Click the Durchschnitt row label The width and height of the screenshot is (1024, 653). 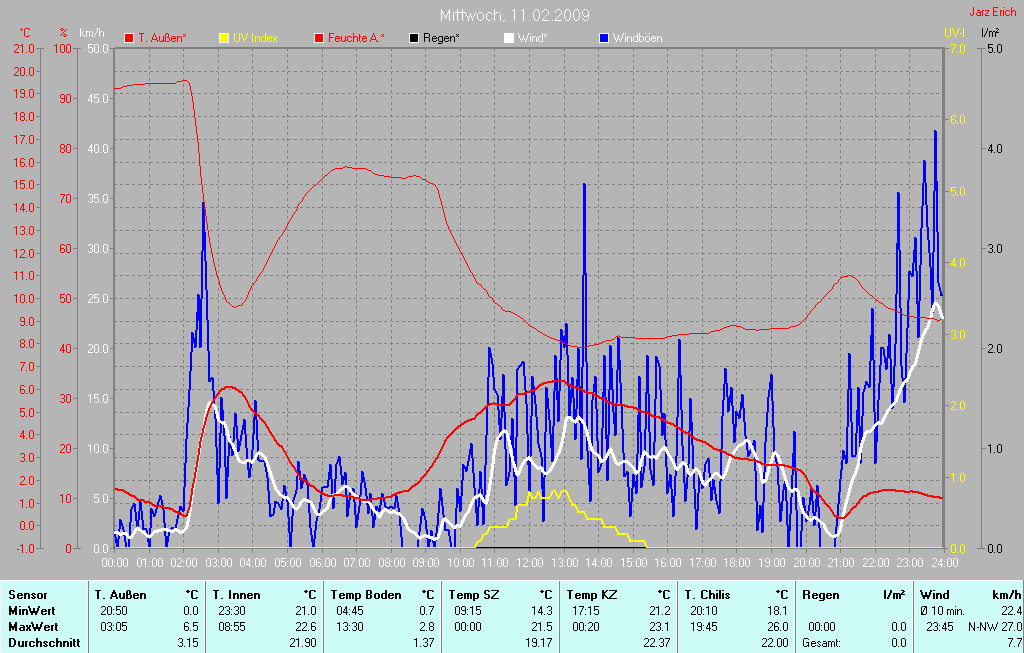point(44,642)
